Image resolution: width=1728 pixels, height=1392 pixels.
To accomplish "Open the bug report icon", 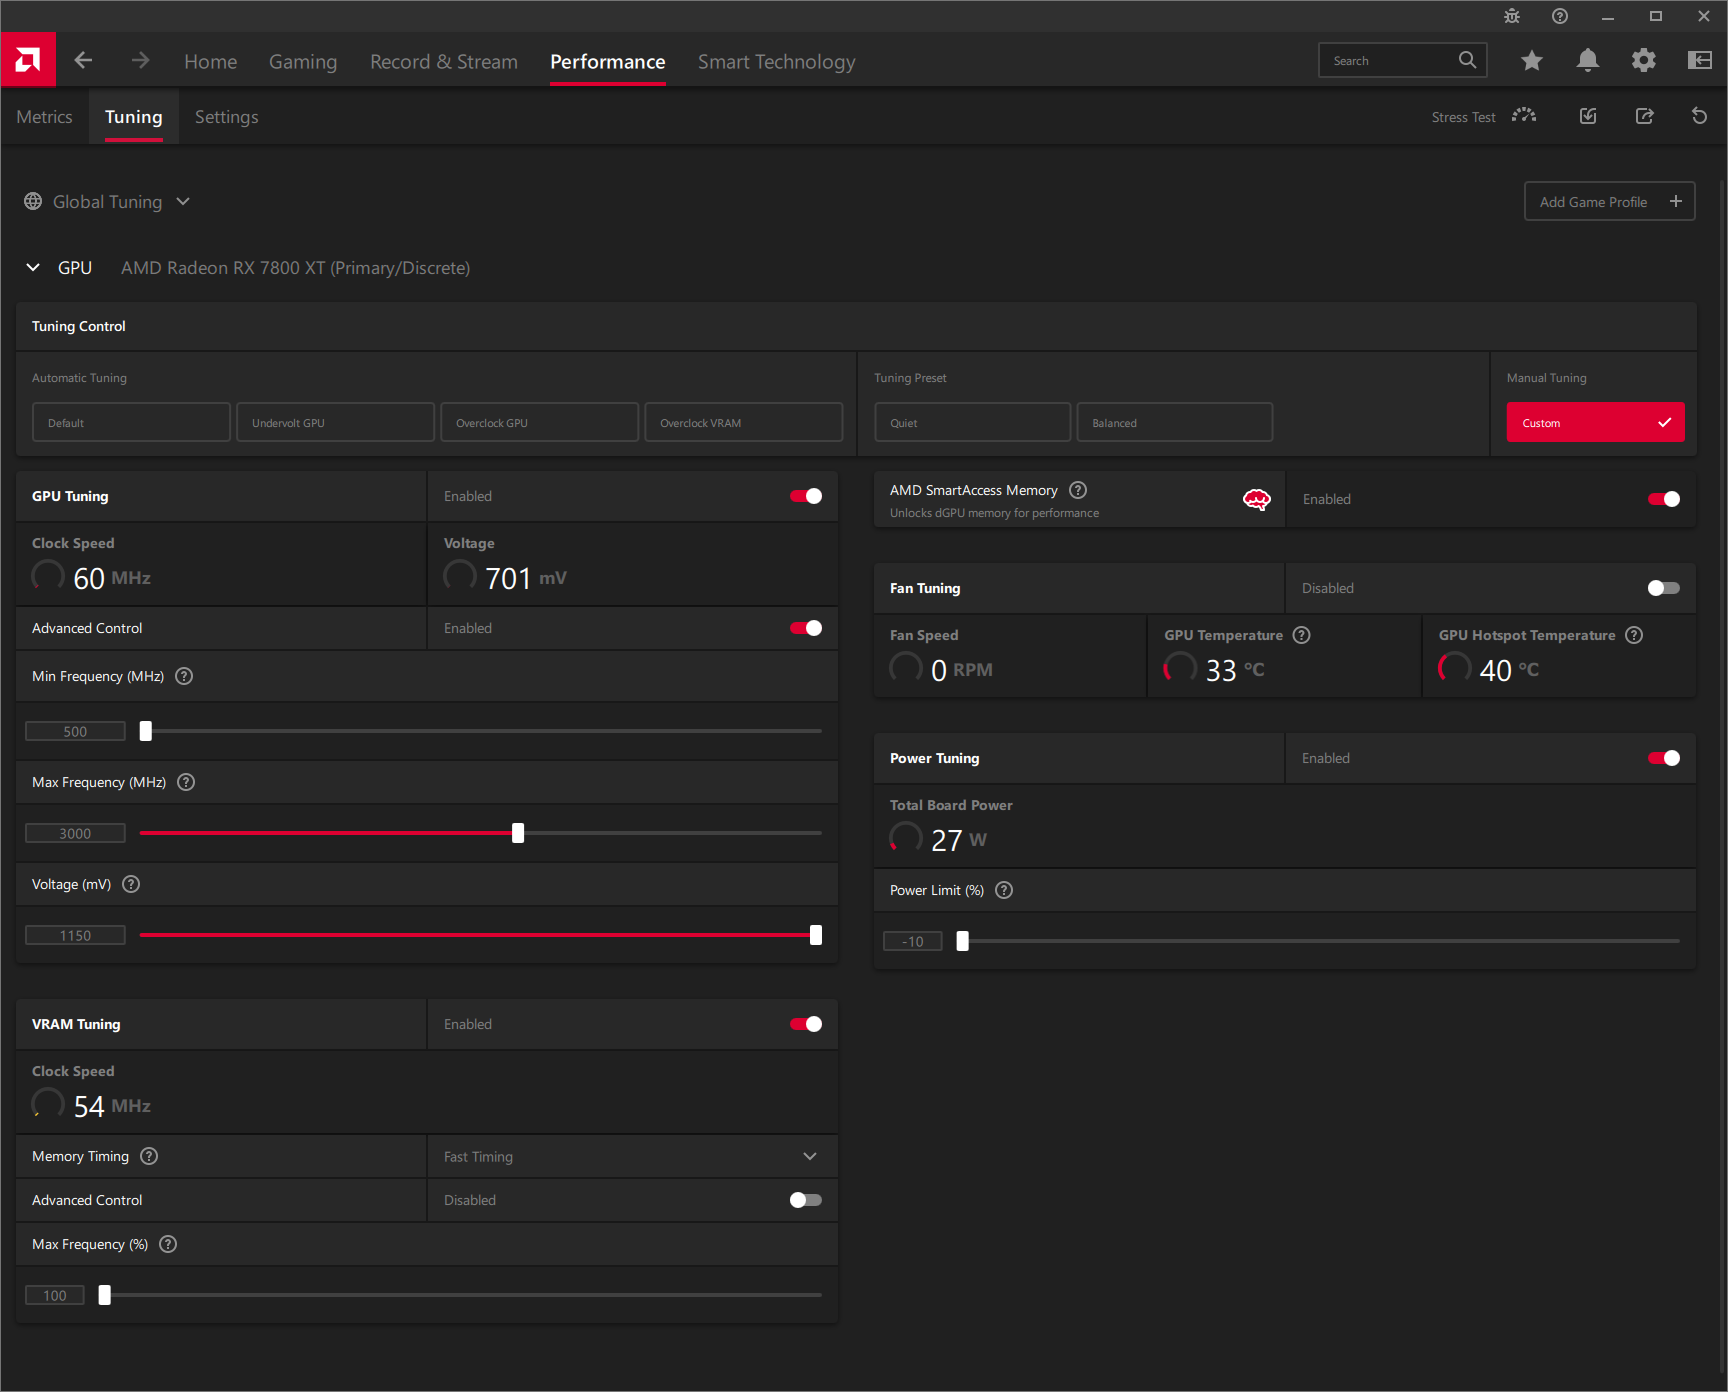I will 1512,16.
